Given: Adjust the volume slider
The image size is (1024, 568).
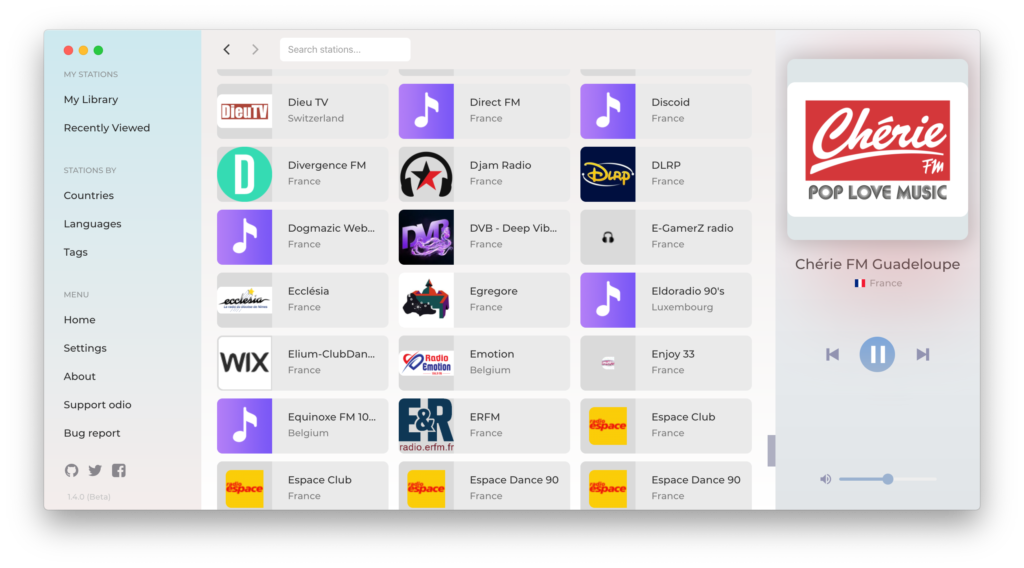Looking at the screenshot, I should click(x=887, y=479).
